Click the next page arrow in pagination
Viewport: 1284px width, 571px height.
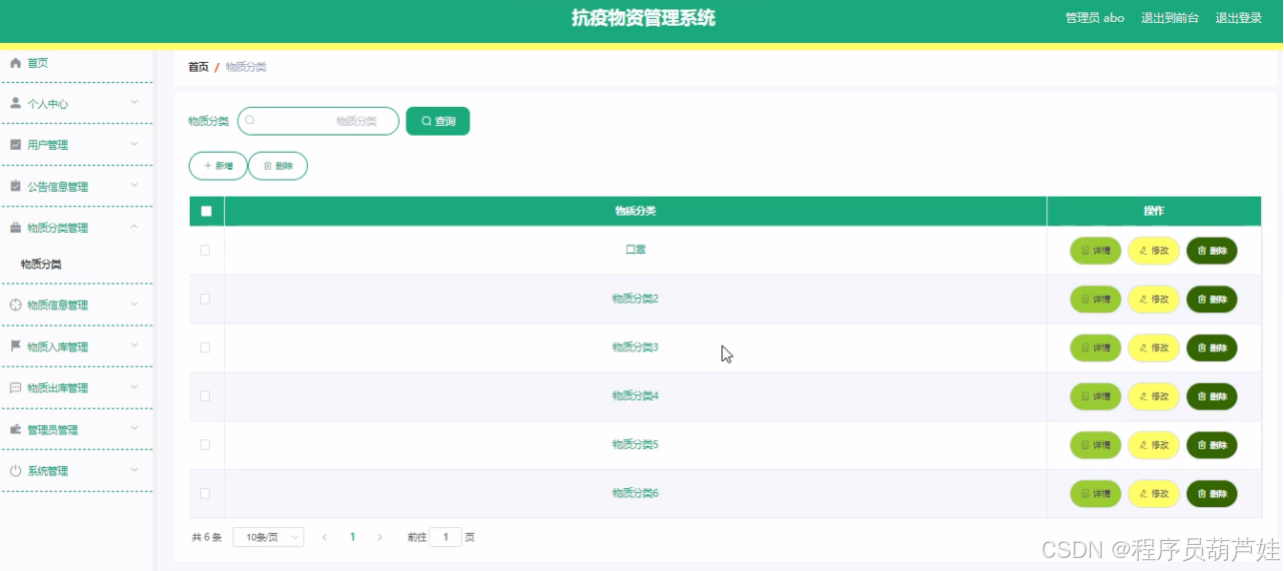pyautogui.click(x=380, y=537)
